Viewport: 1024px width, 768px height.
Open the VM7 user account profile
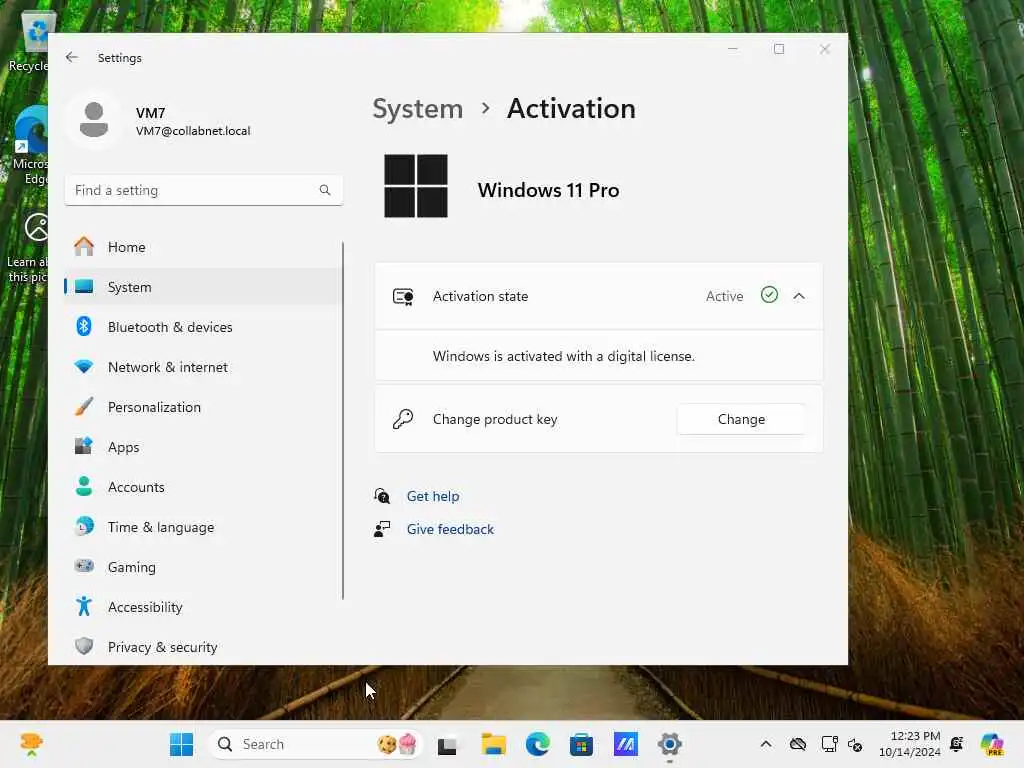point(161,121)
